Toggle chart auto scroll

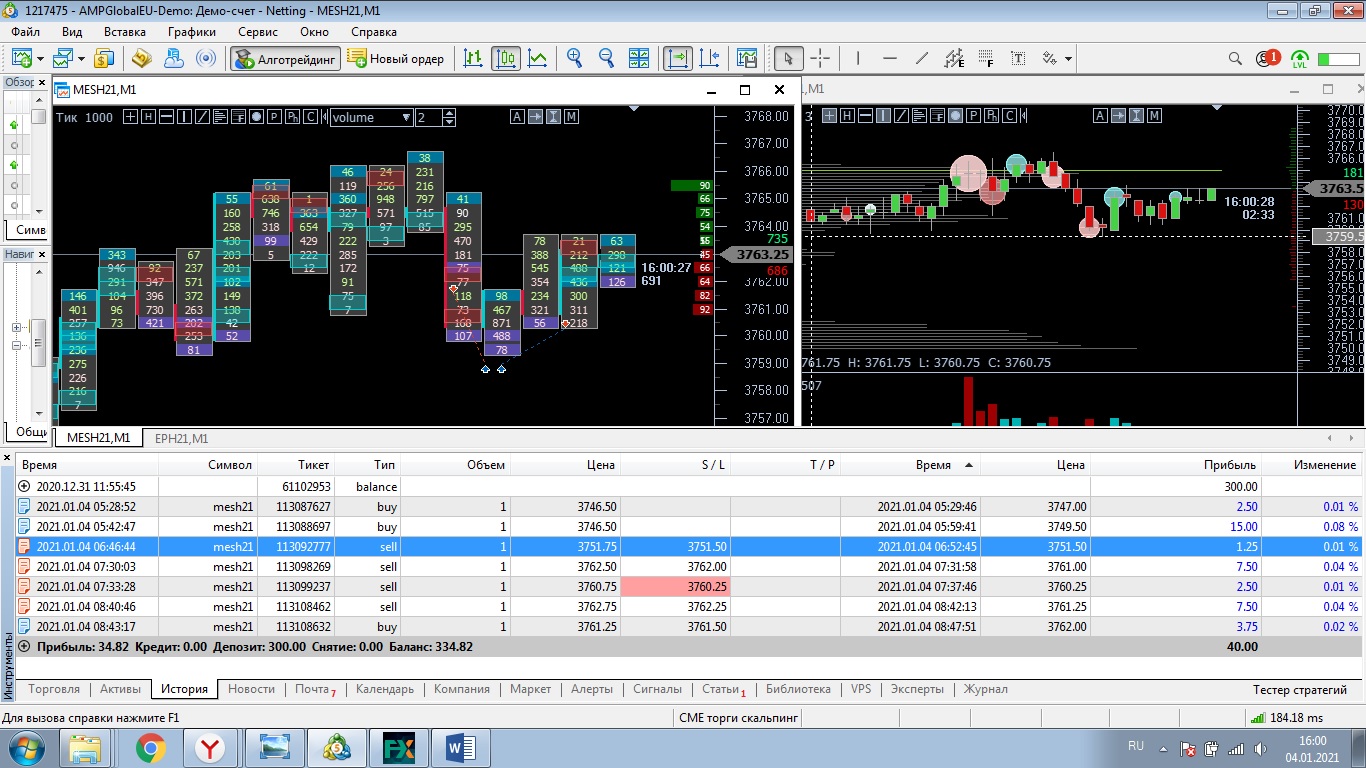click(678, 58)
